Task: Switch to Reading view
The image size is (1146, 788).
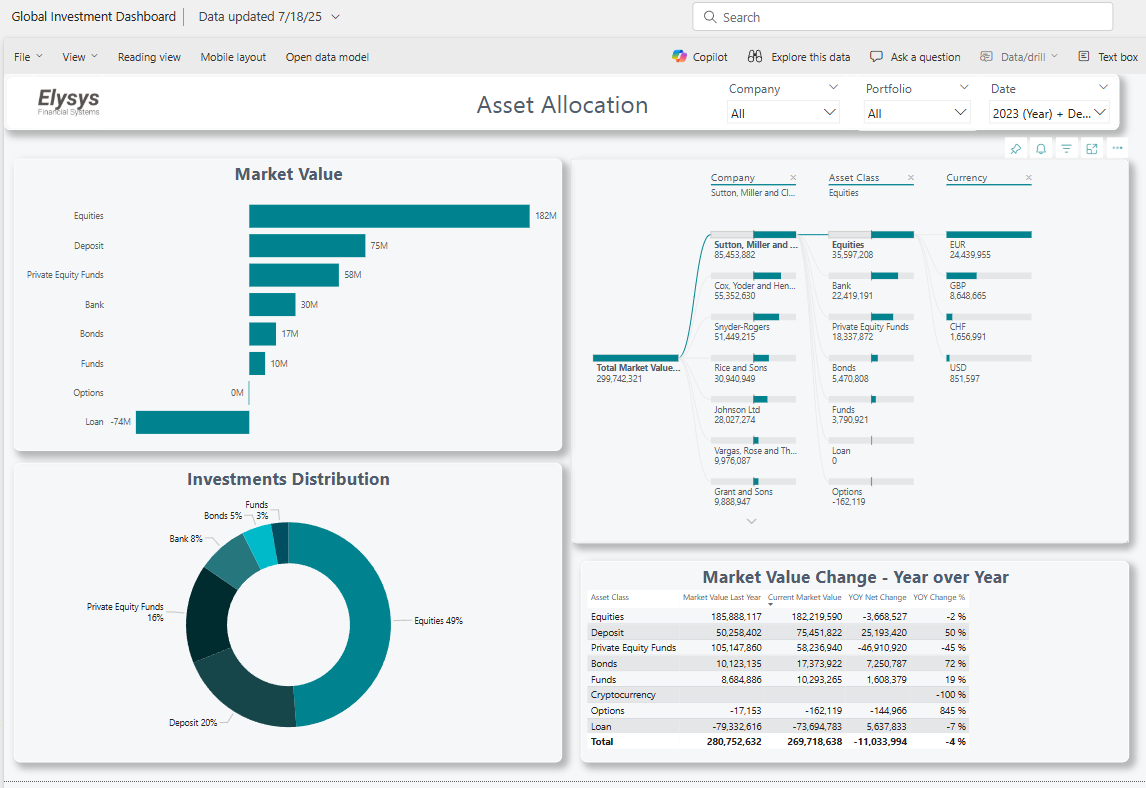Action: 149,57
